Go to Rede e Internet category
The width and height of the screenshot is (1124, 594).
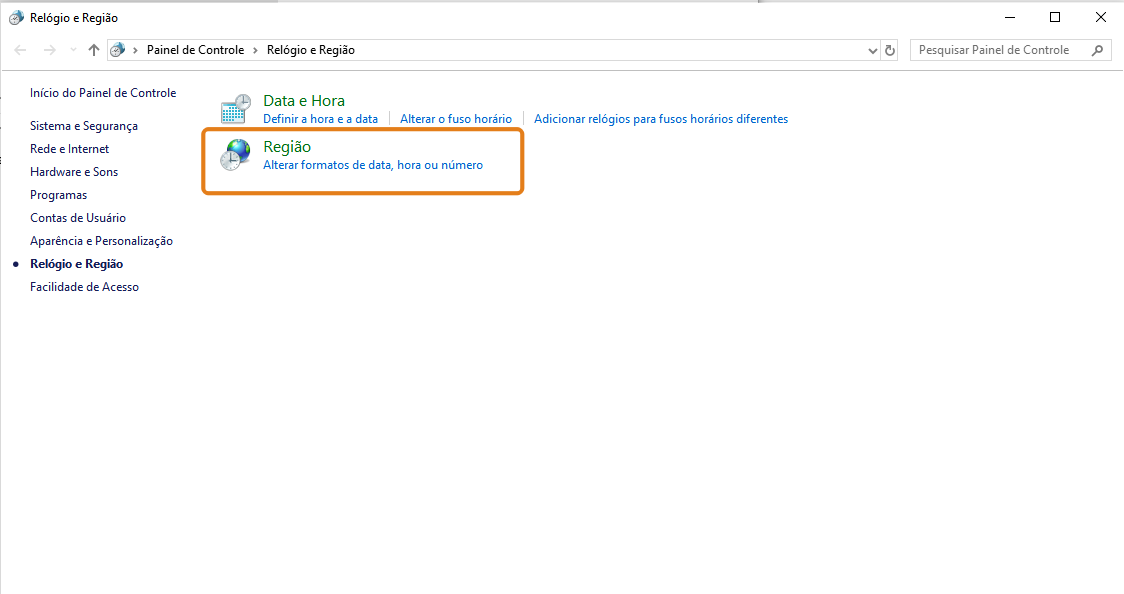70,149
